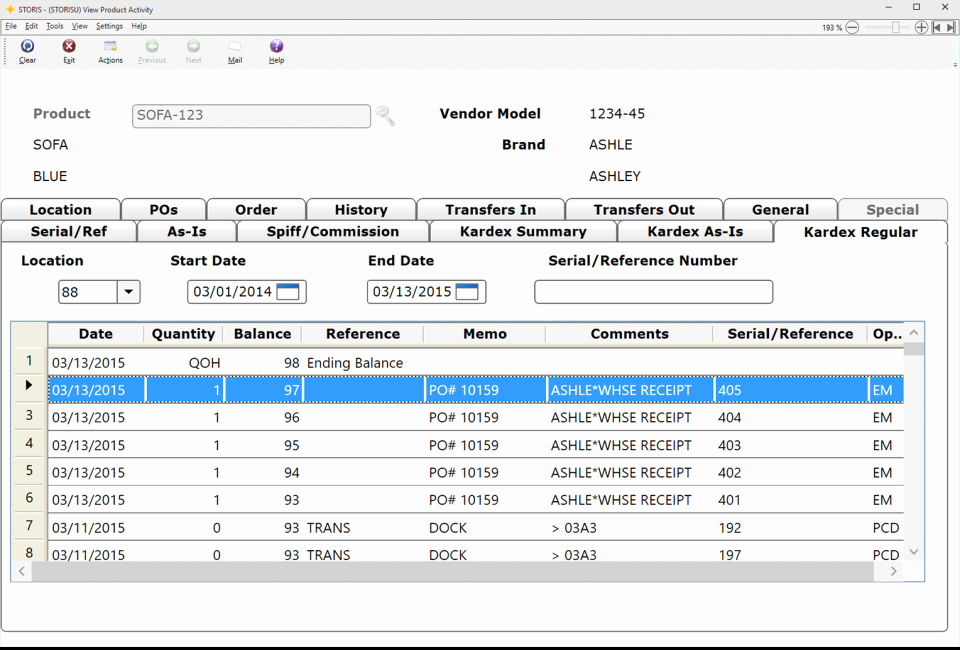Image resolution: width=960 pixels, height=650 pixels.
Task: Open the Help menu in menu bar
Action: pos(139,26)
